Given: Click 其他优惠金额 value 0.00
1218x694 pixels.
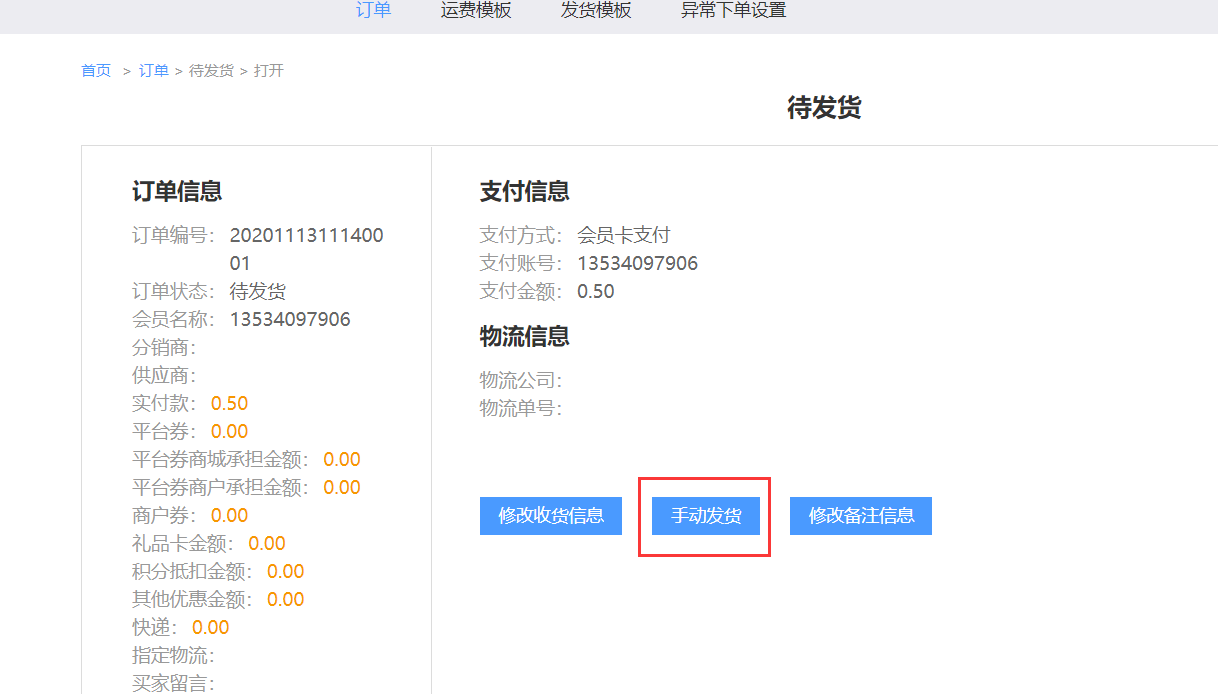Looking at the screenshot, I should 285,600.
